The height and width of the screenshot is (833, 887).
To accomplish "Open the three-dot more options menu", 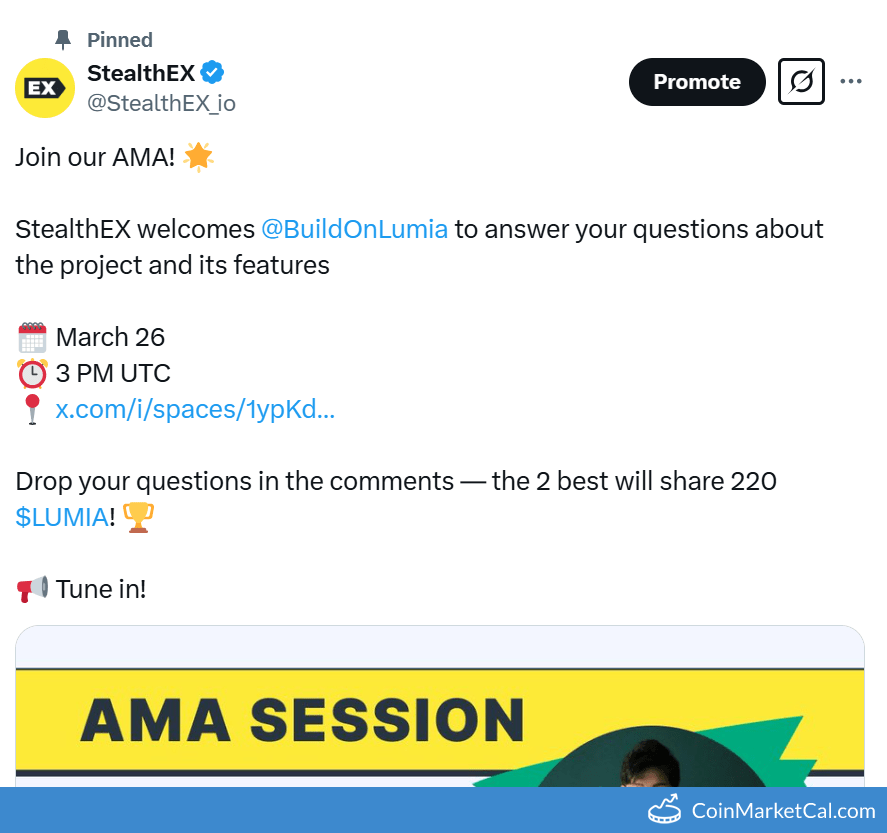I will (x=851, y=82).
